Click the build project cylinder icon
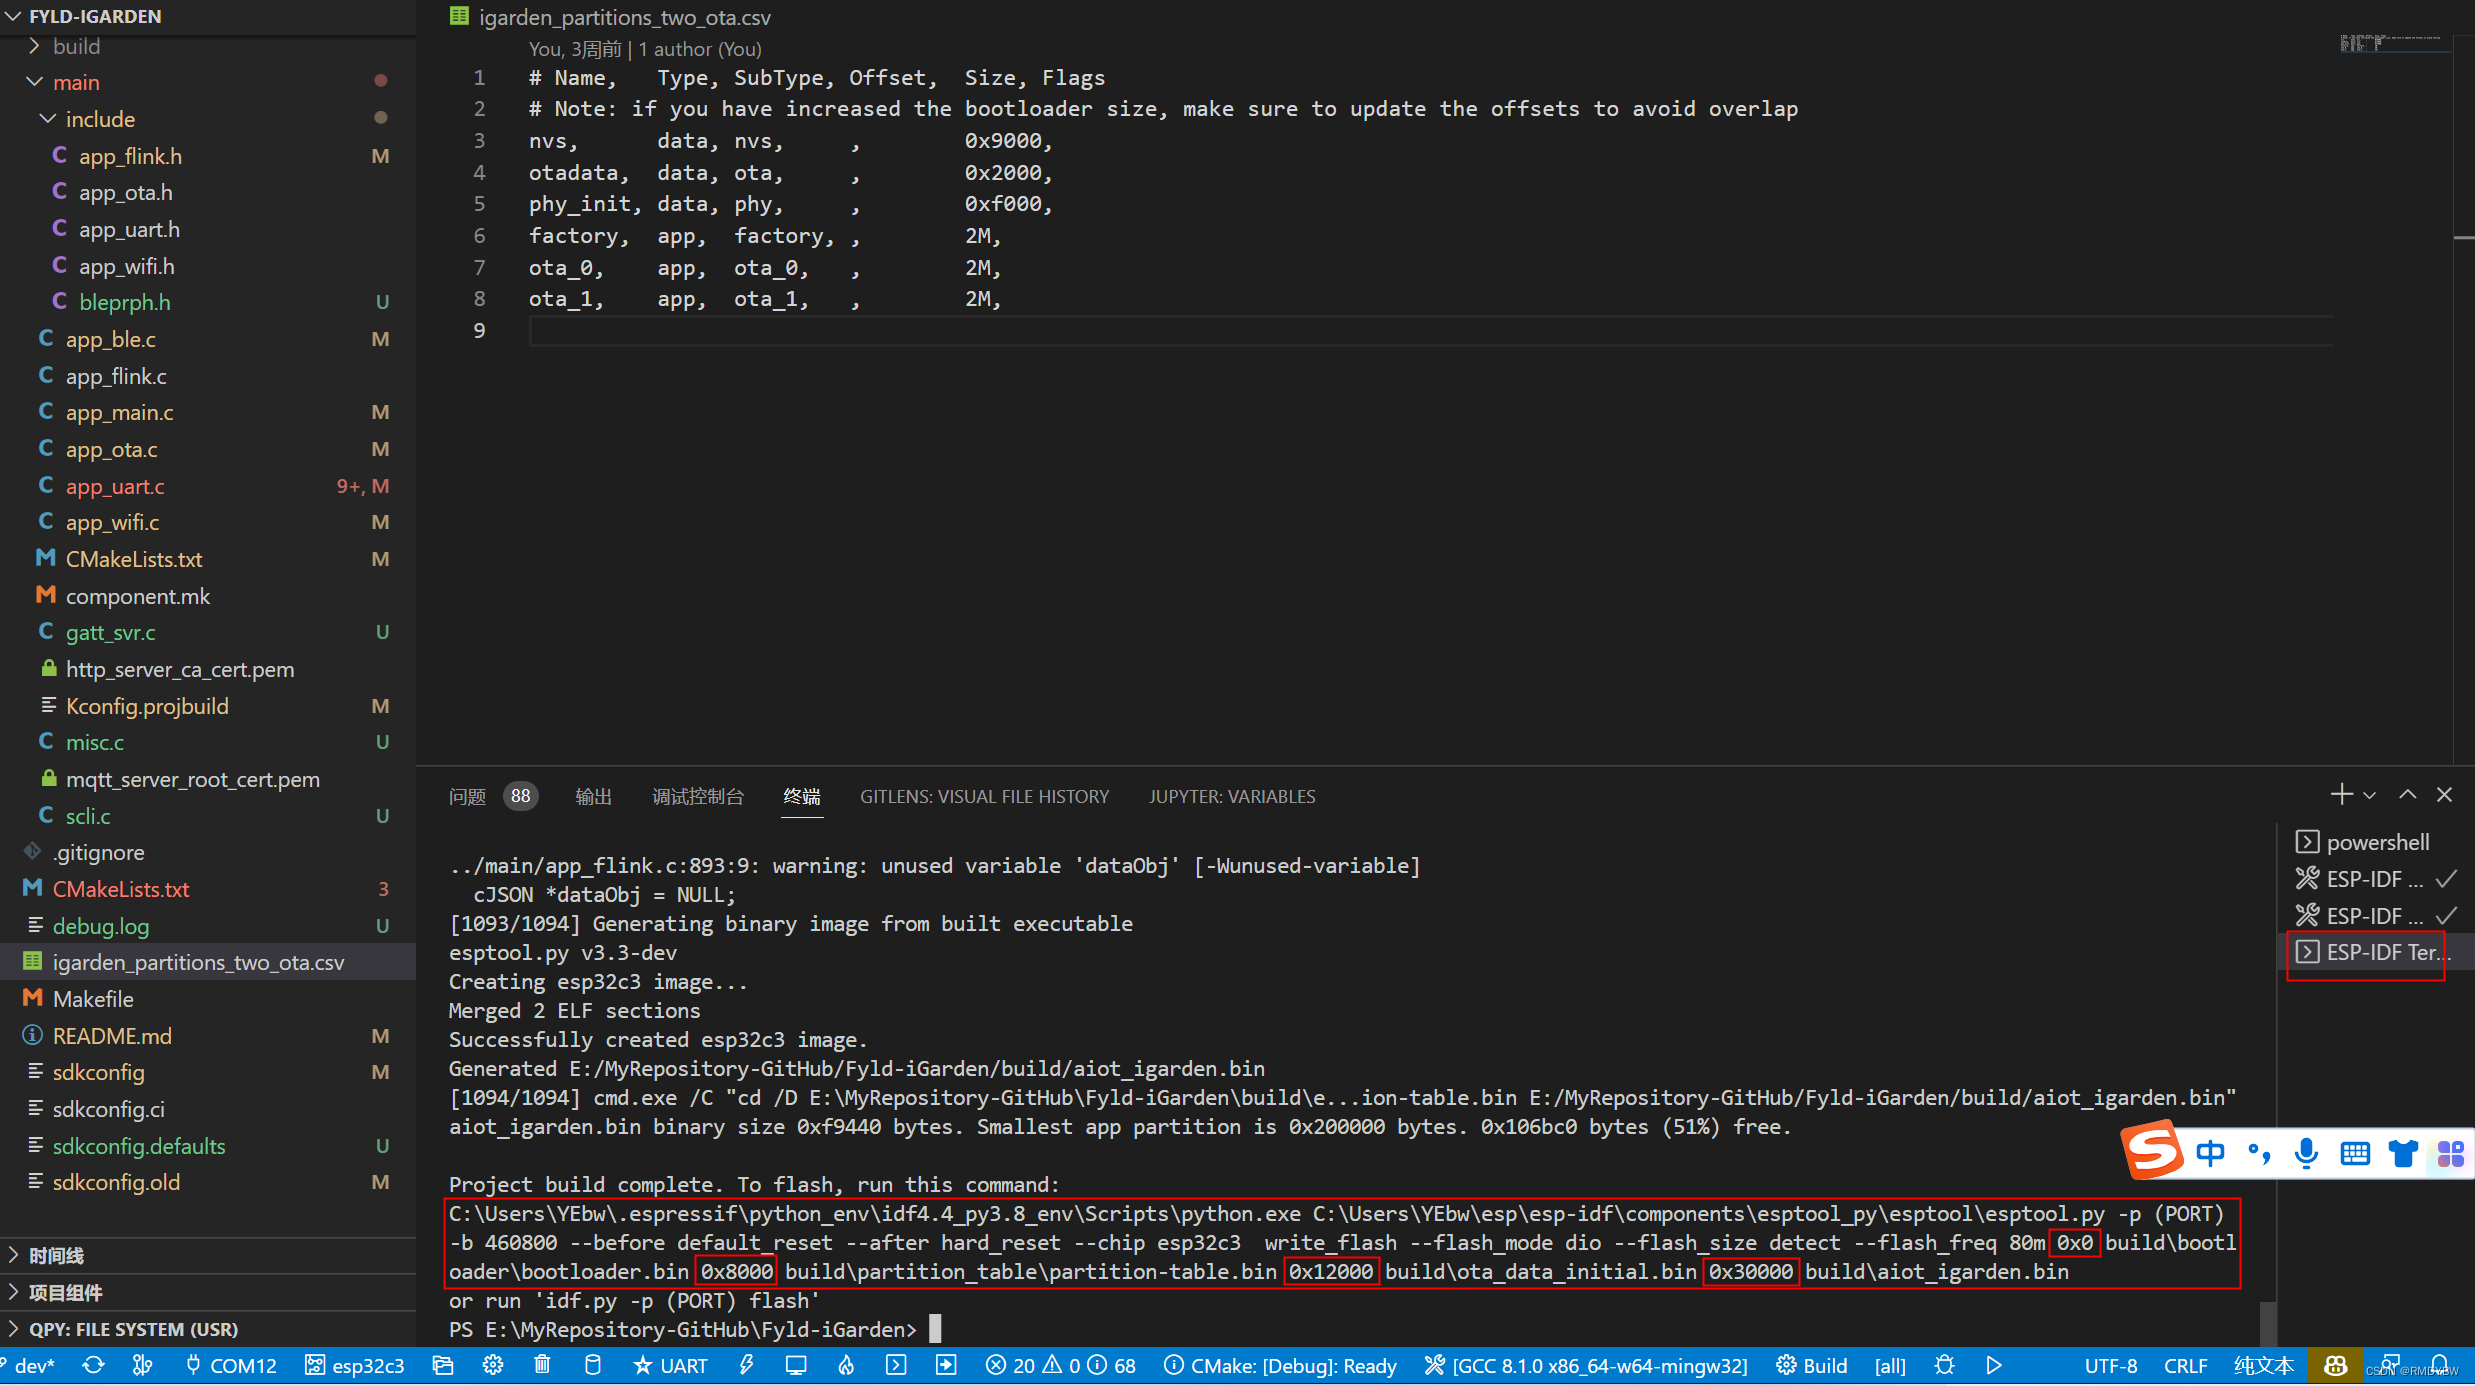The height and width of the screenshot is (1386, 2475). [x=592, y=1365]
